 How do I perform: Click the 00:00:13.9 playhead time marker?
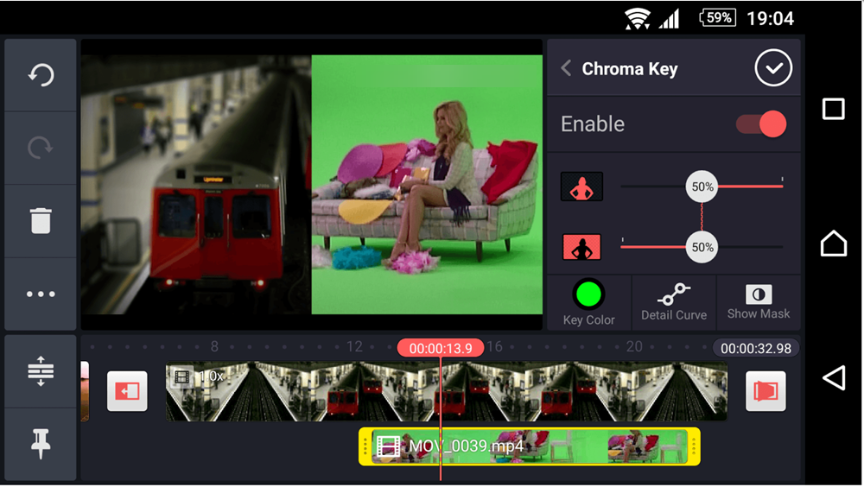coord(440,348)
